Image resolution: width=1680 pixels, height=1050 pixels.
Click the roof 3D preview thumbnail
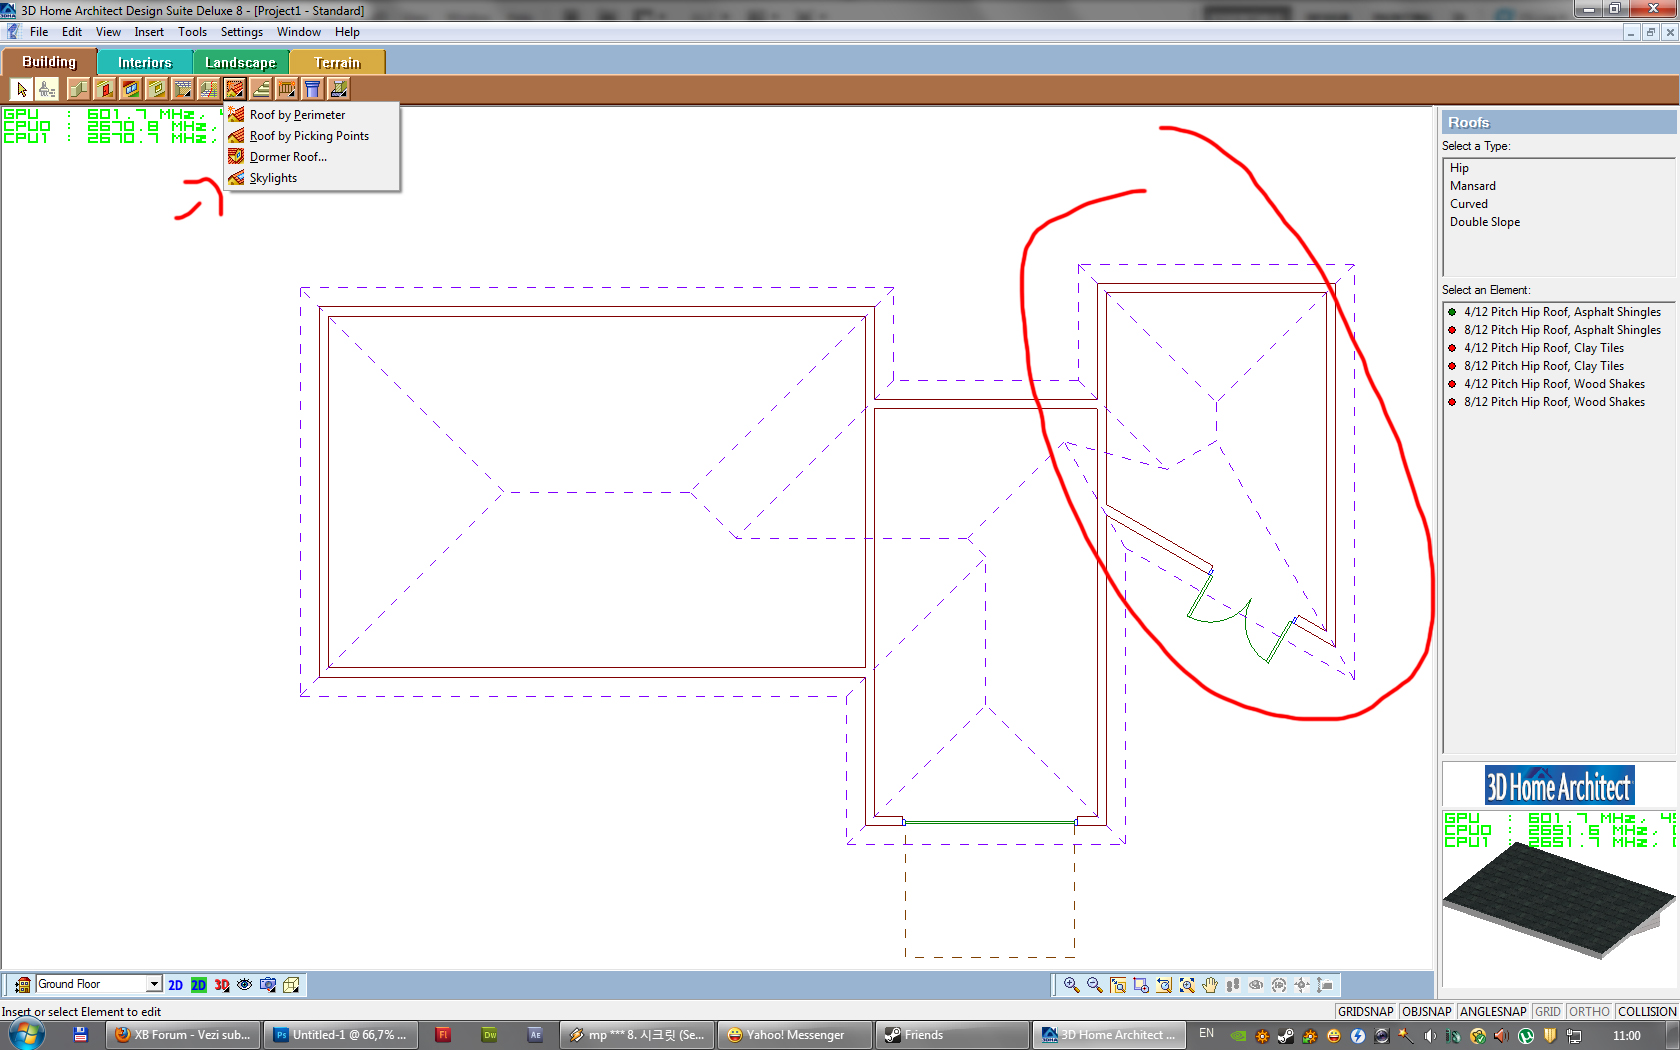pos(1558,898)
